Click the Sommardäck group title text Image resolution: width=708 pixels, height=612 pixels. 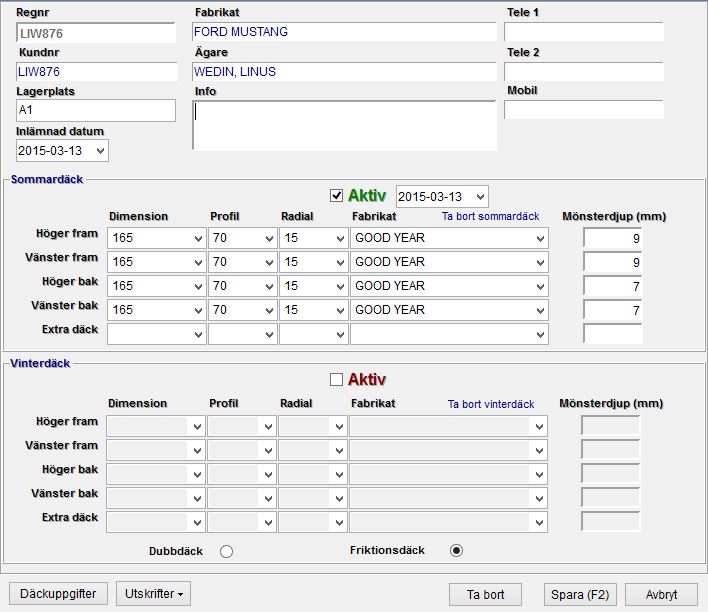(47, 179)
